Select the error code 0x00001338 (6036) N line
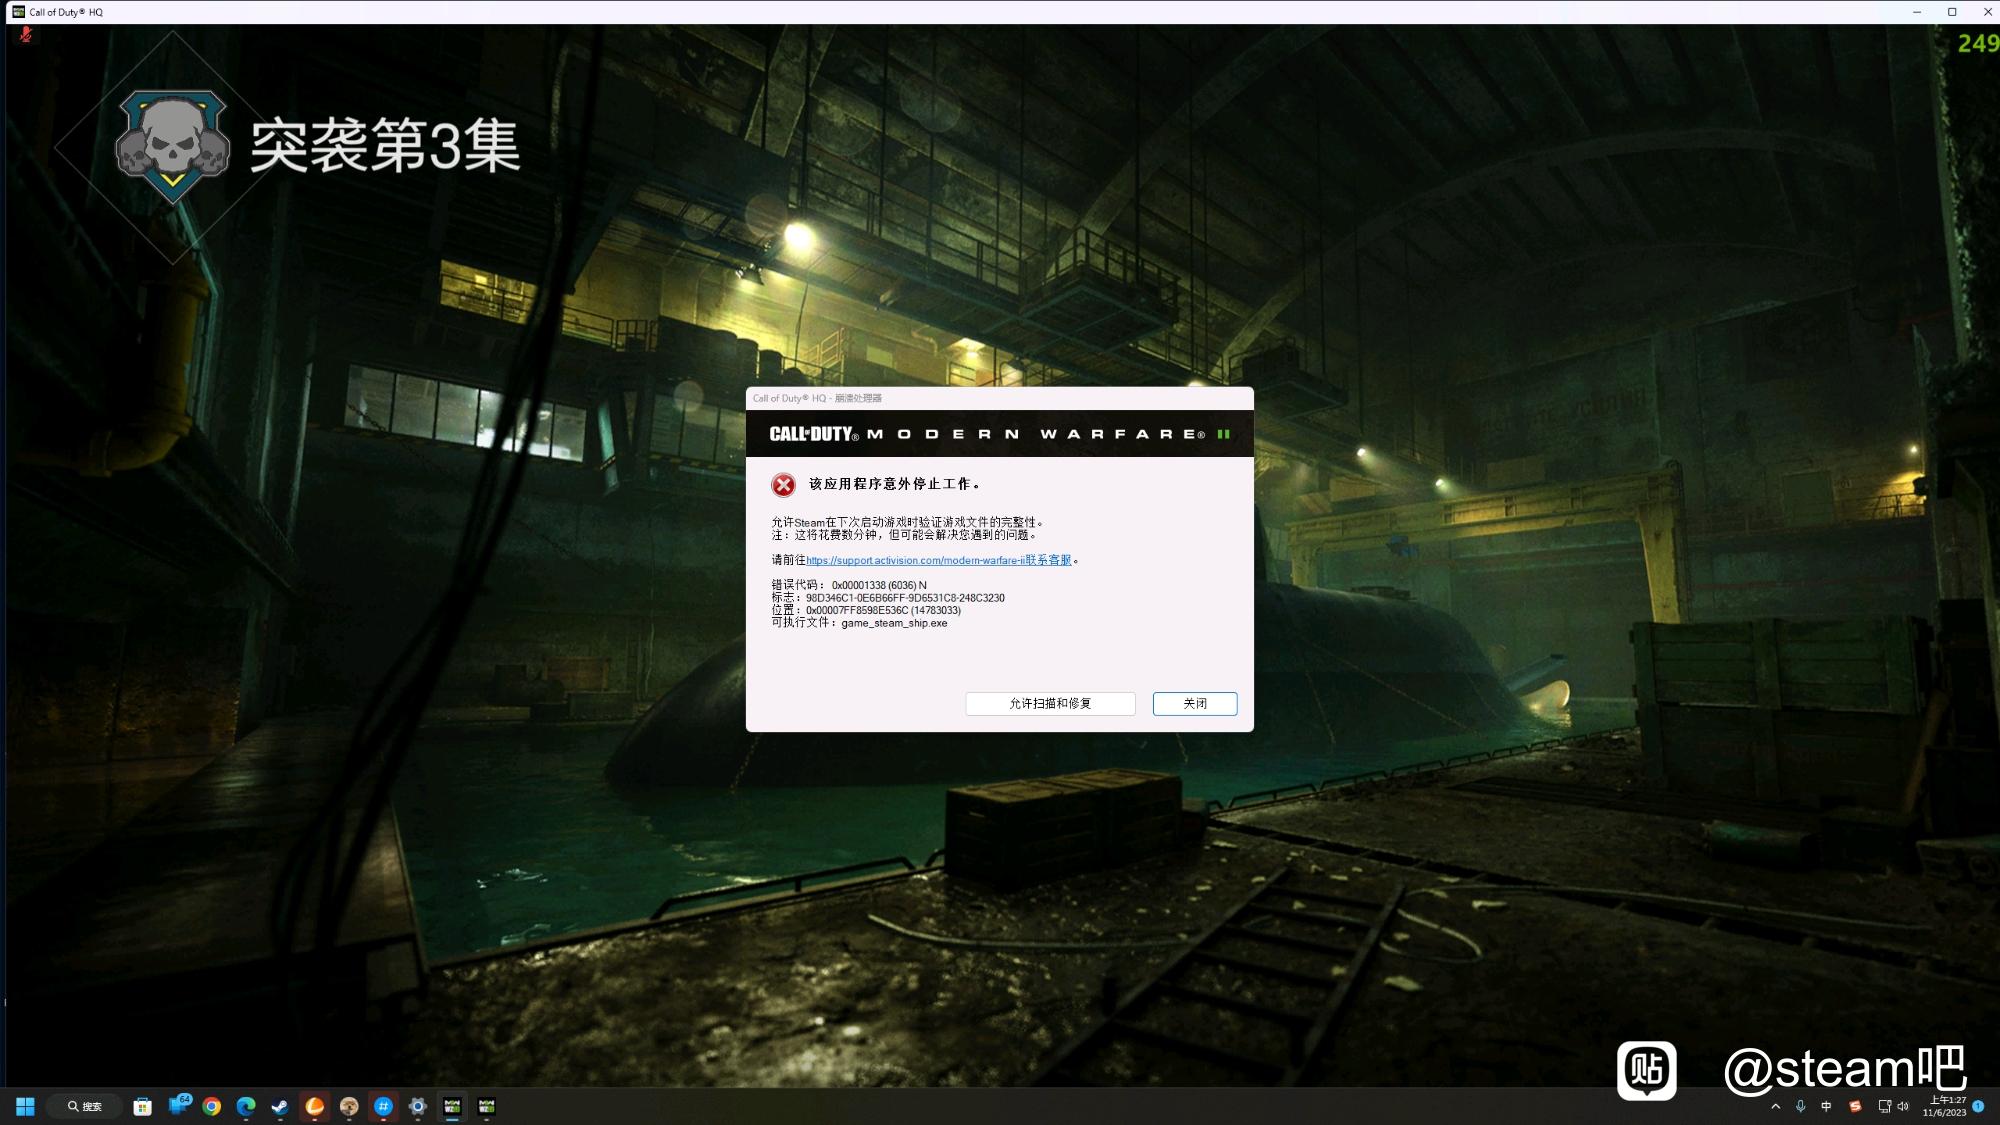Viewport: 2000px width, 1125px height. pyautogui.click(x=849, y=585)
